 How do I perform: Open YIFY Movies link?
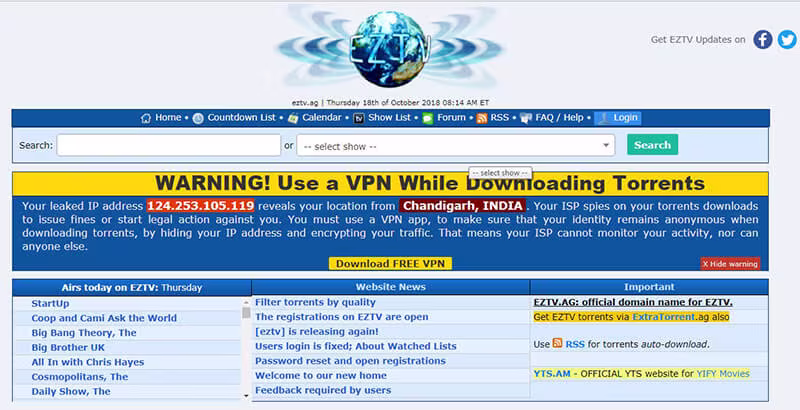point(723,374)
